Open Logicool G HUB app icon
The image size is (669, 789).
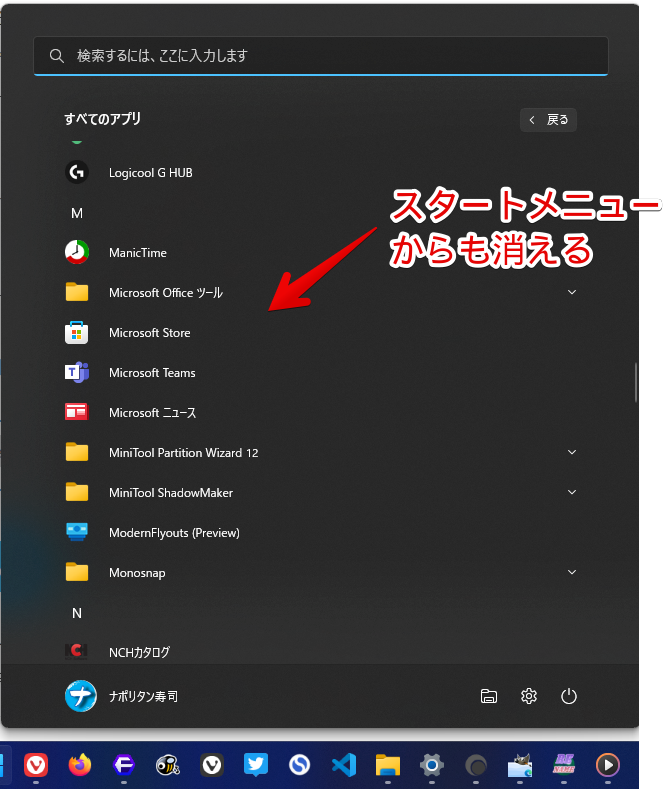(x=77, y=173)
